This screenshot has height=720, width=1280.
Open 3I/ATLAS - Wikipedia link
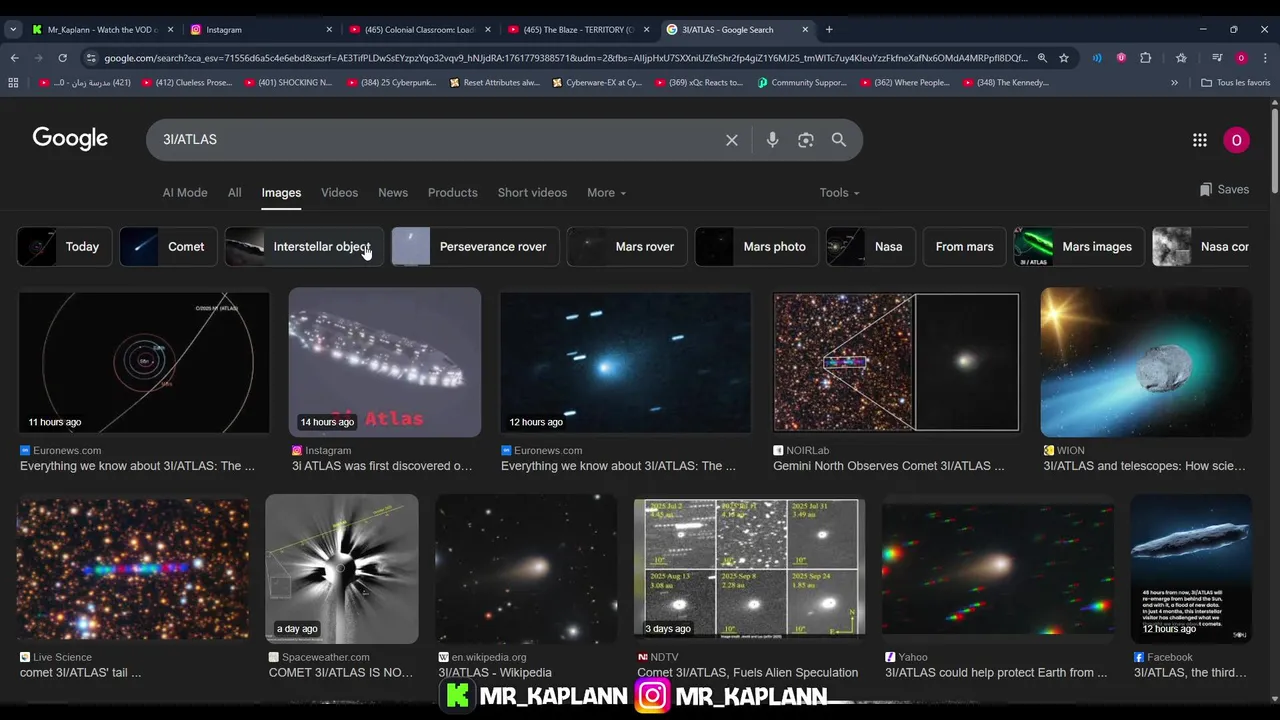coord(495,673)
